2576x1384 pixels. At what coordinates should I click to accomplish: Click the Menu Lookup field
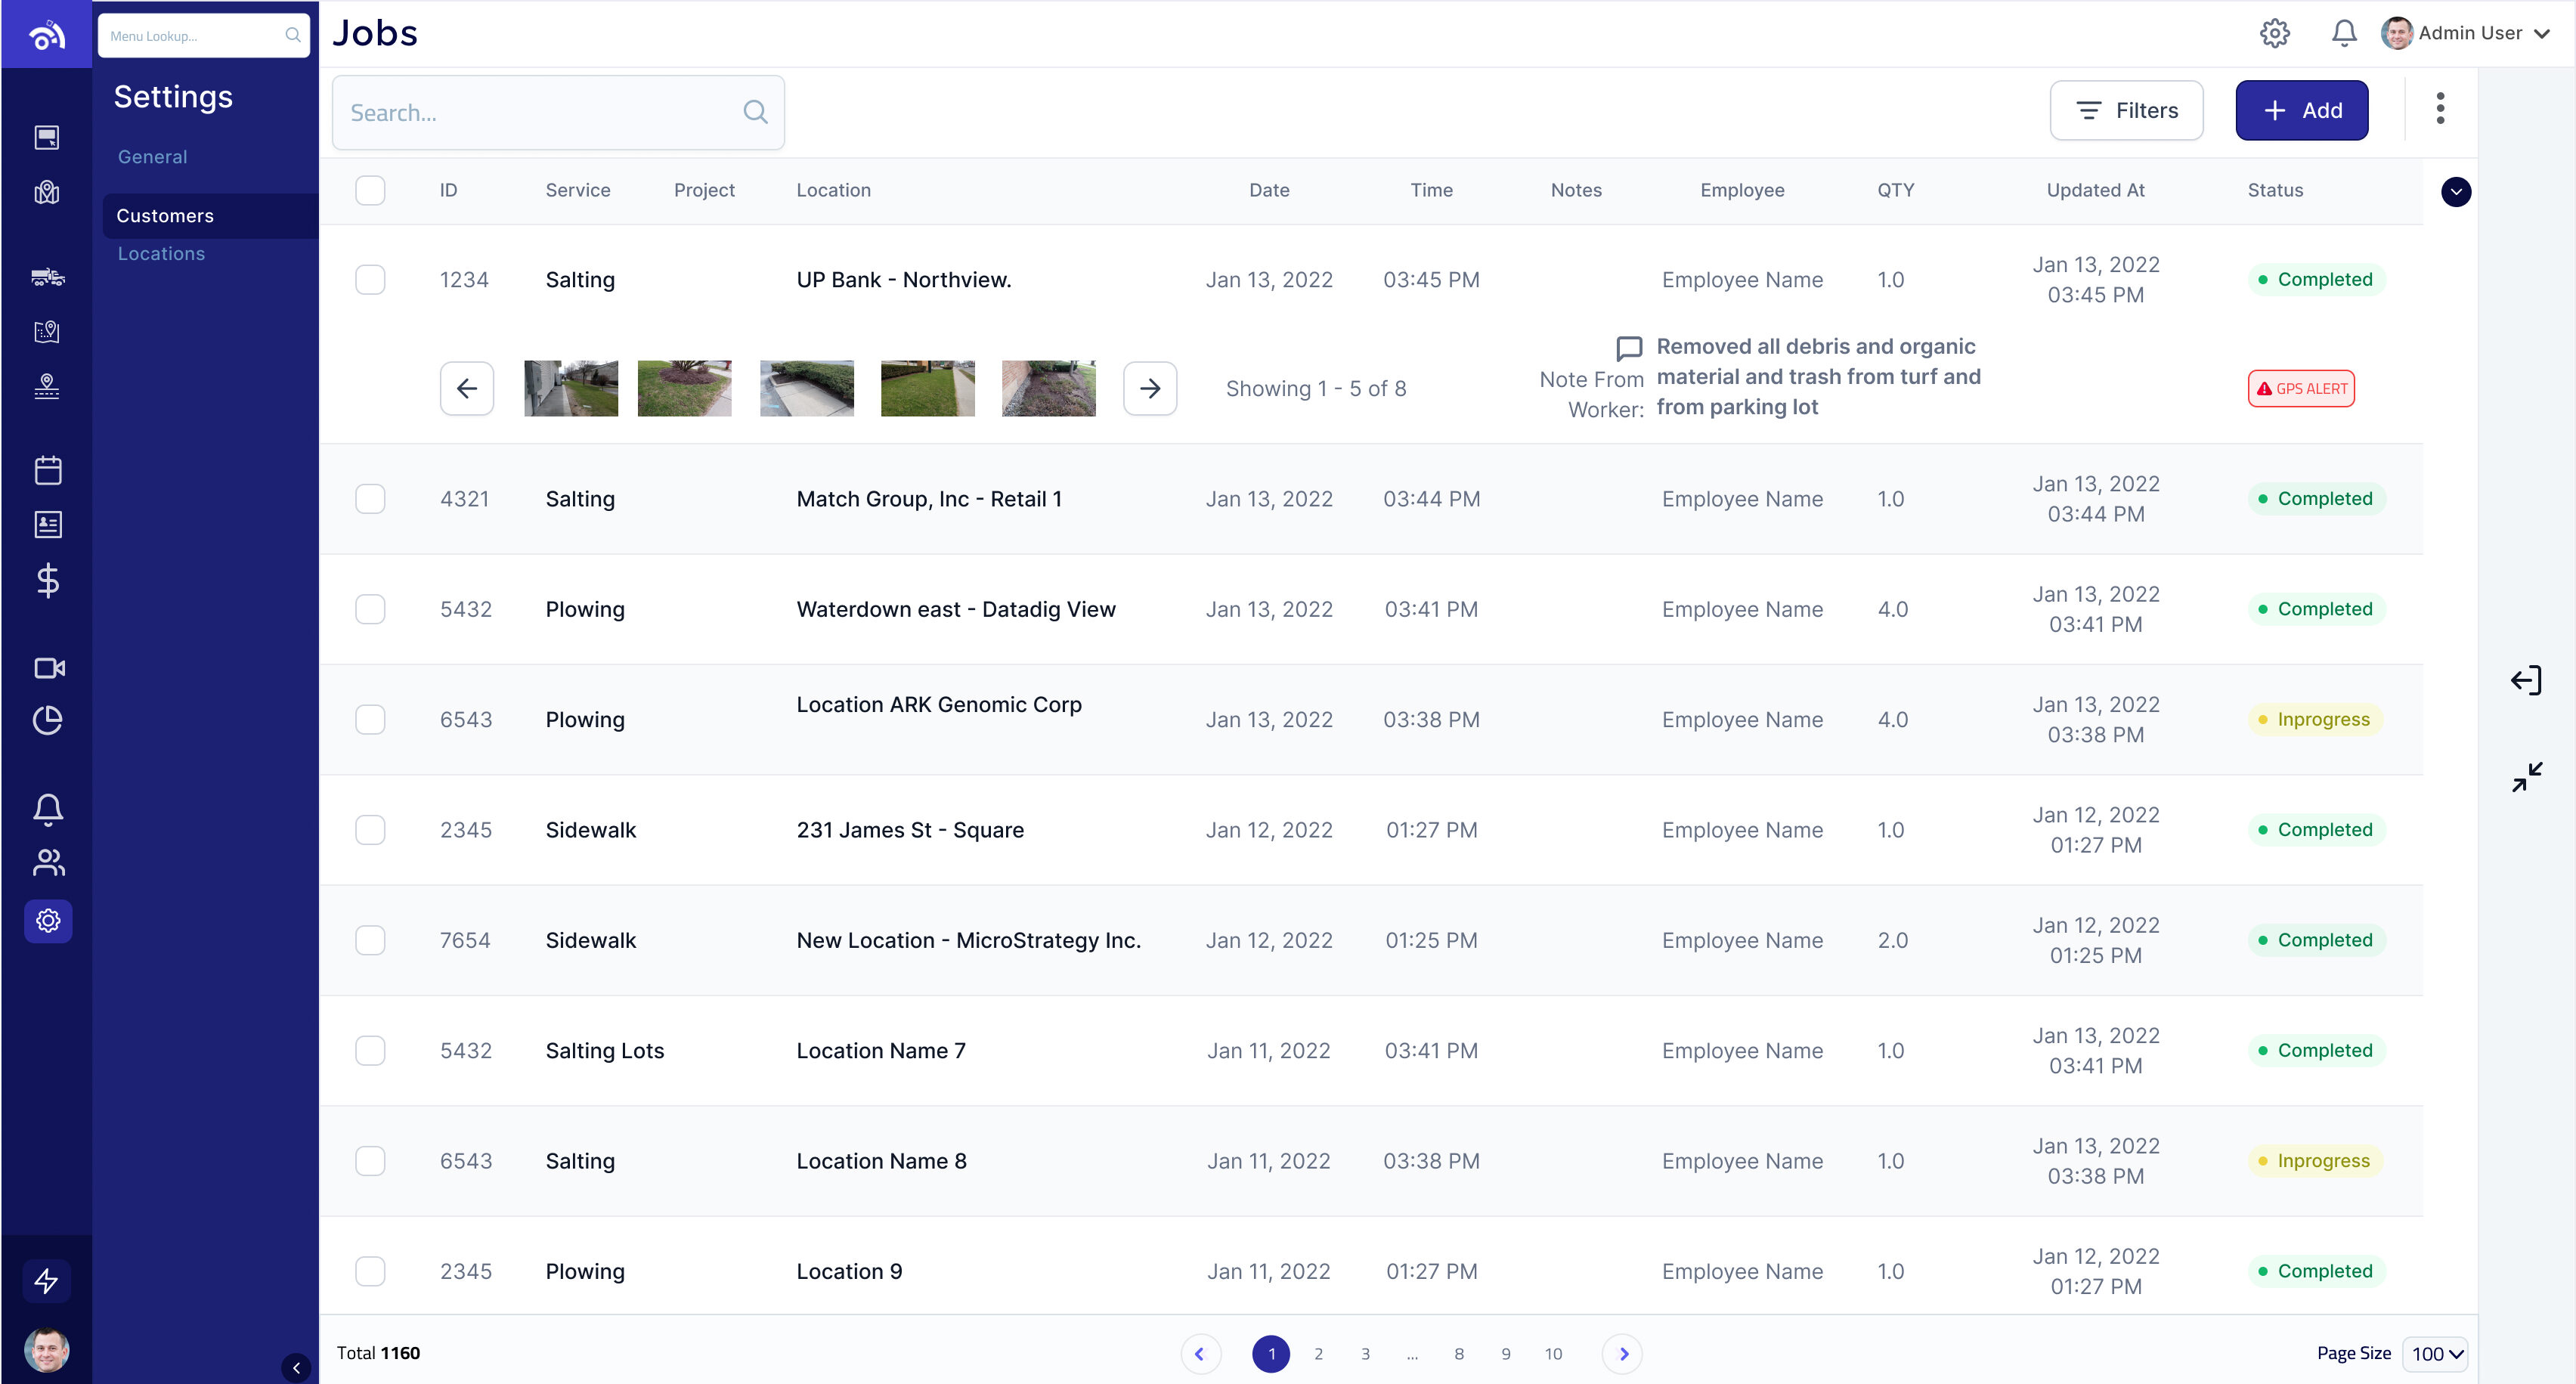pos(204,35)
